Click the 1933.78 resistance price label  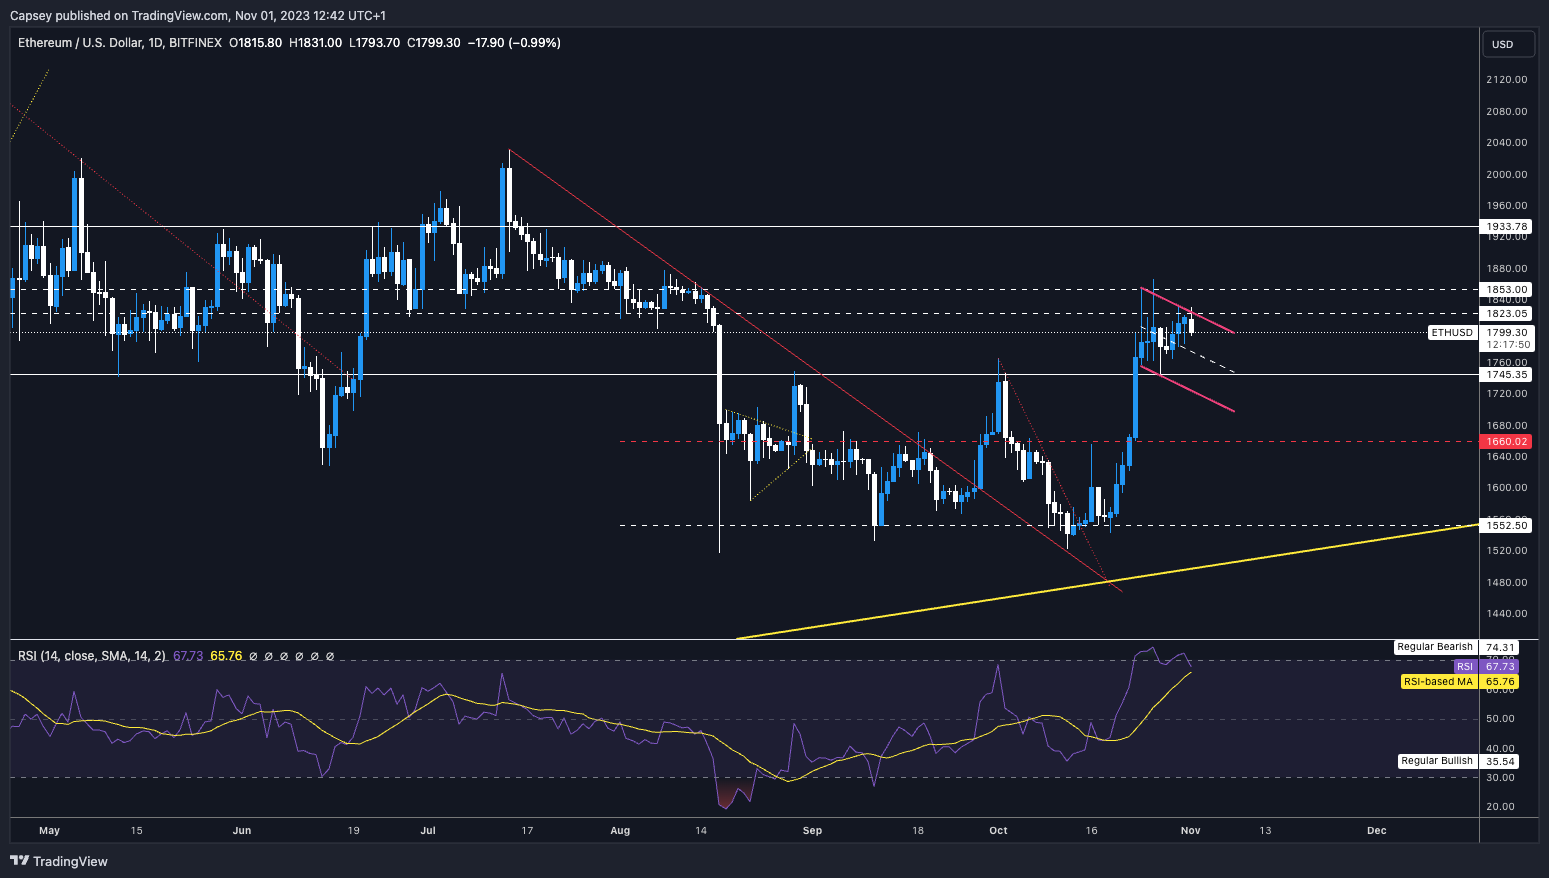tap(1504, 226)
